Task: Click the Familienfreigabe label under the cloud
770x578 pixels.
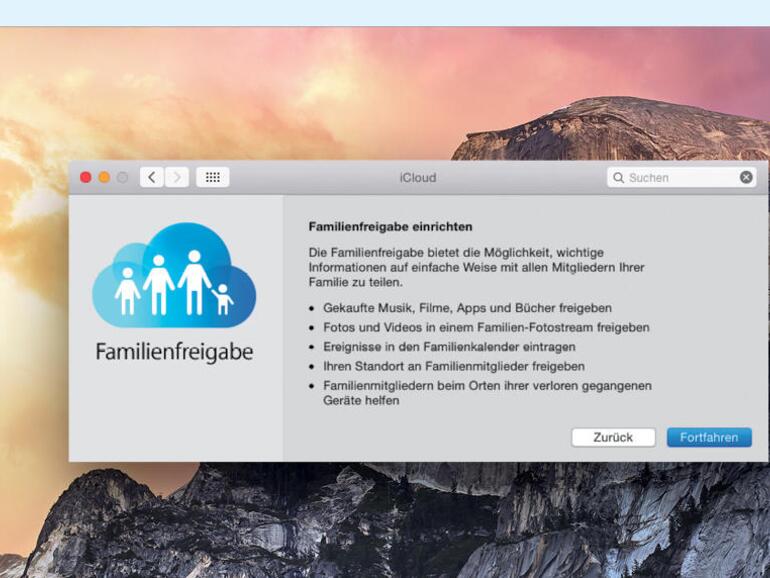Action: tap(174, 352)
